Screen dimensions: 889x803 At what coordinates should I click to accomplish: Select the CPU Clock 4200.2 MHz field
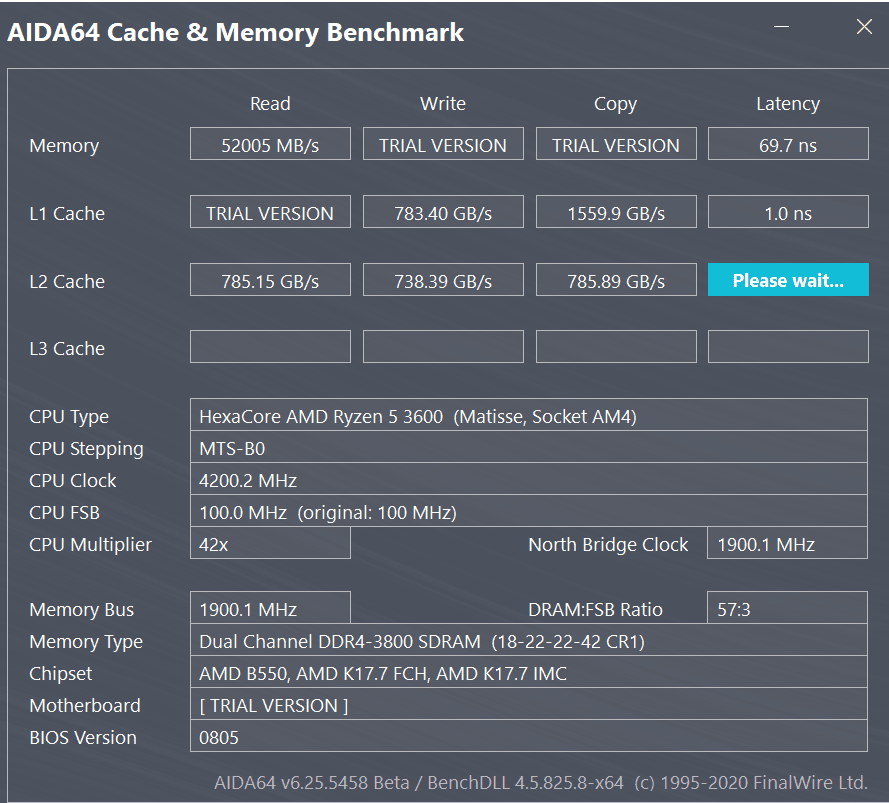(x=528, y=479)
